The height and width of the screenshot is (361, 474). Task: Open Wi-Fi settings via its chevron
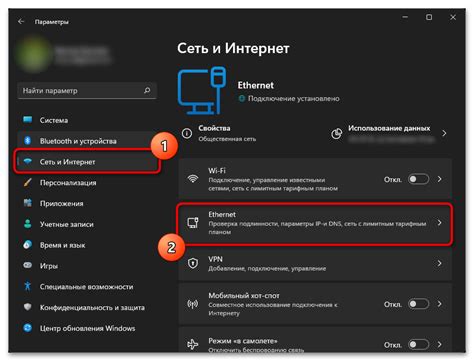(x=440, y=179)
